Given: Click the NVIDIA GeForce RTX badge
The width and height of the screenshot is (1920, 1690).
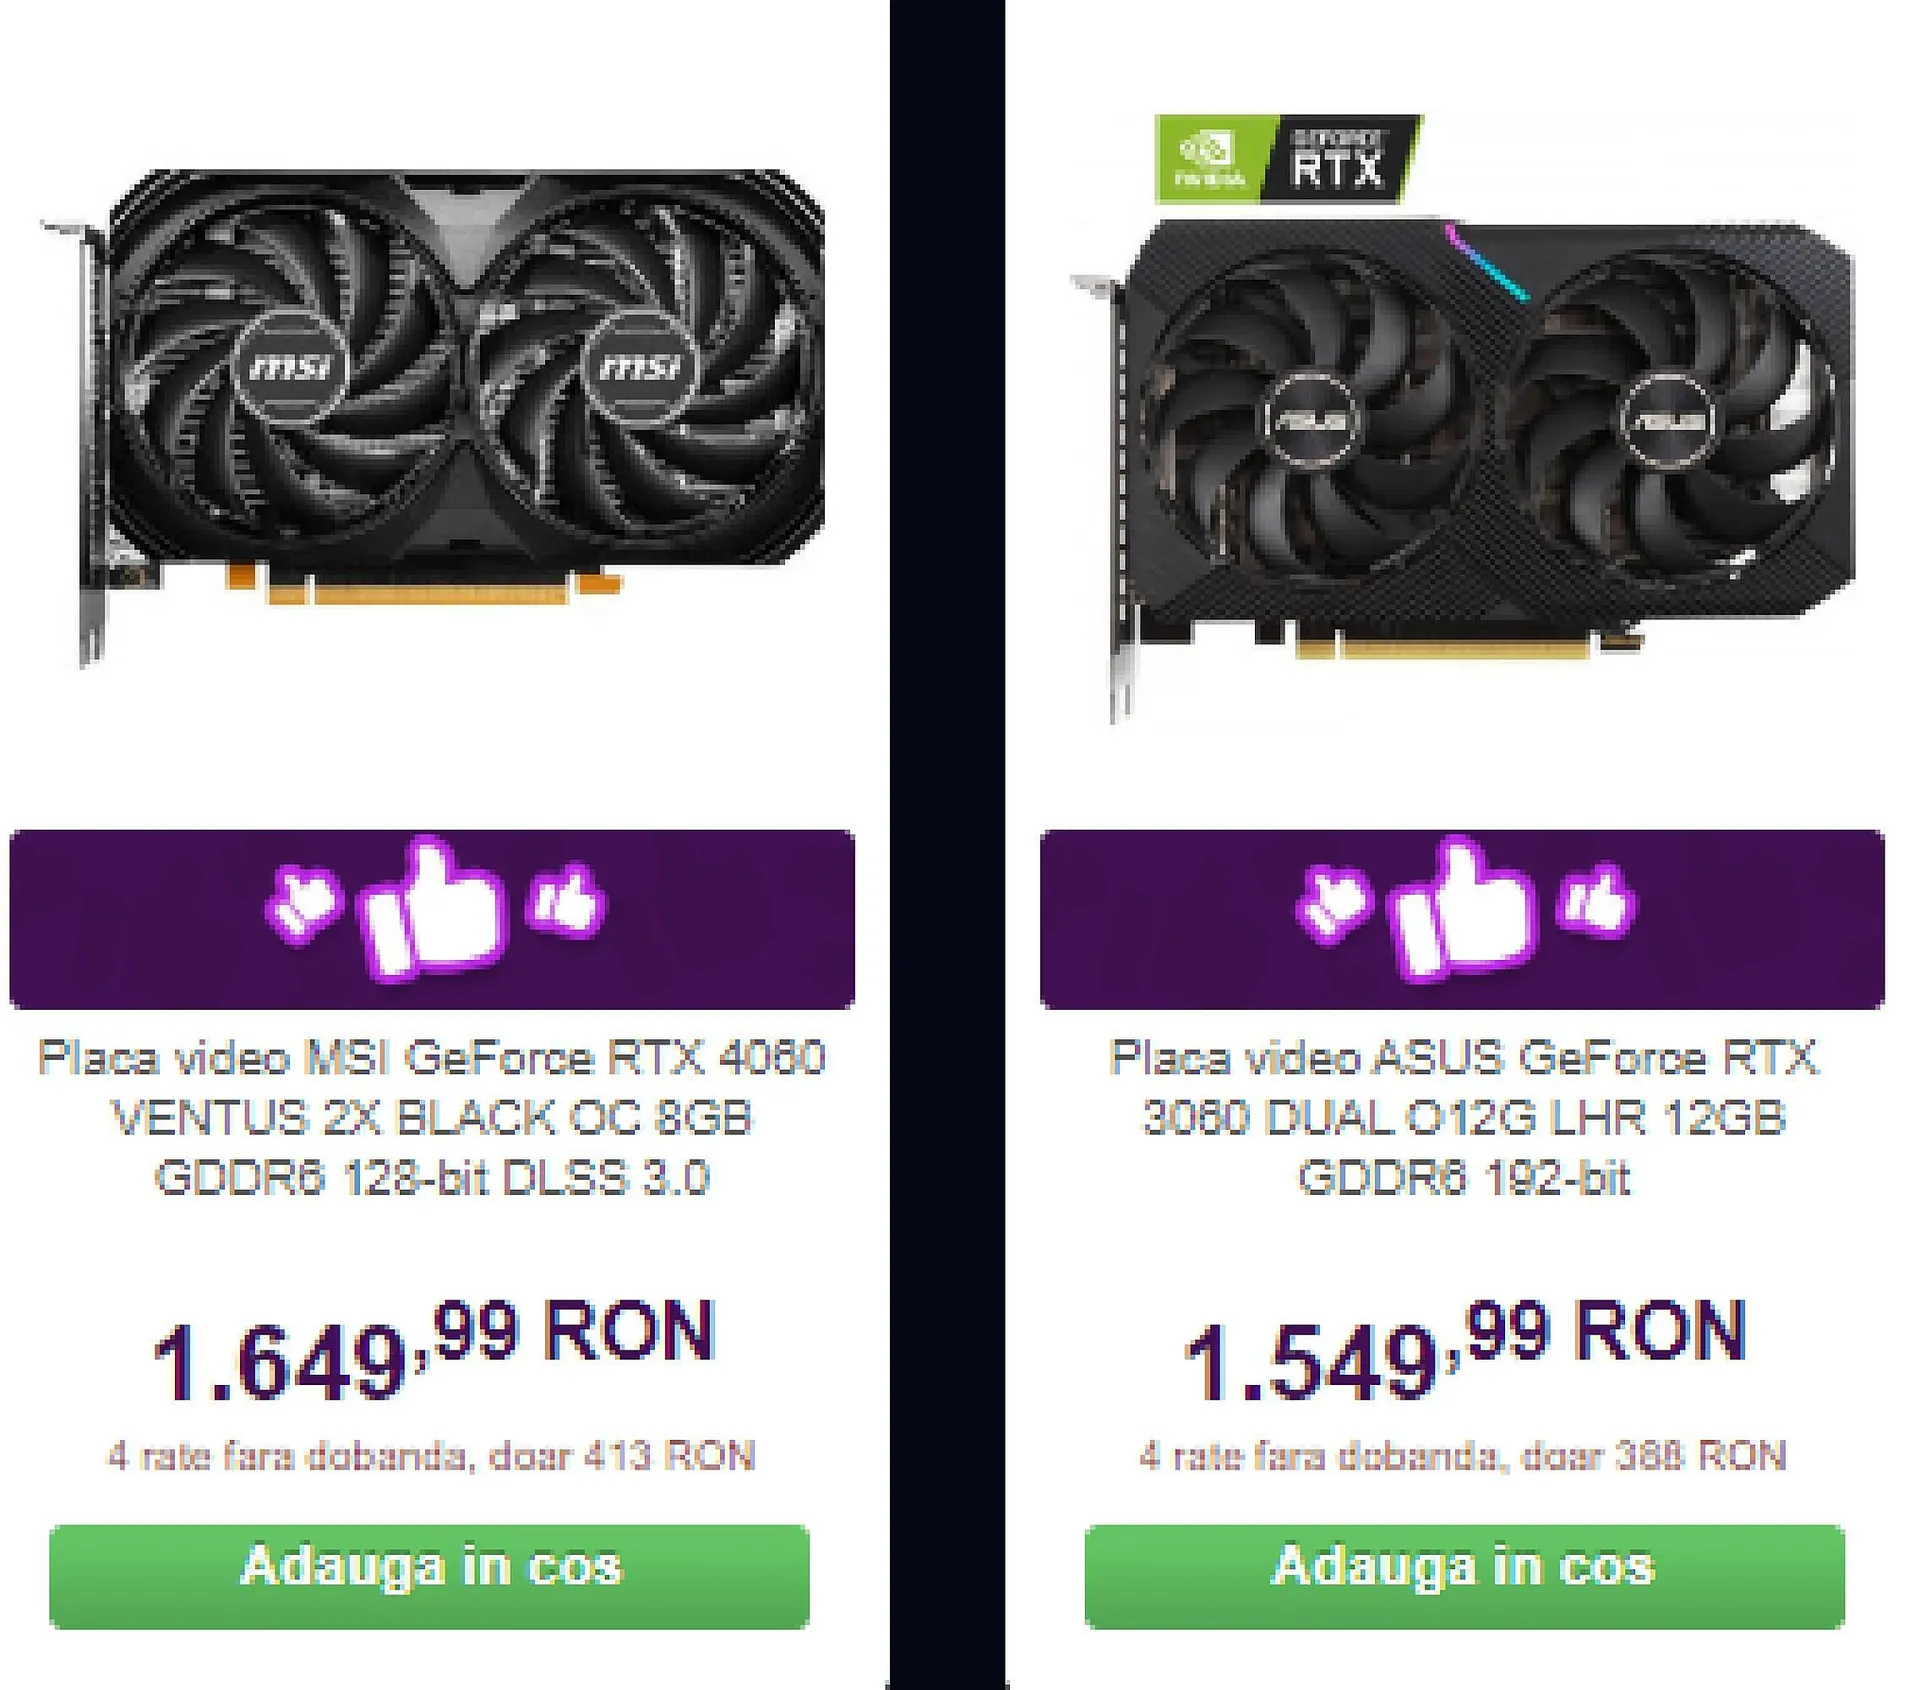Looking at the screenshot, I should (1288, 160).
